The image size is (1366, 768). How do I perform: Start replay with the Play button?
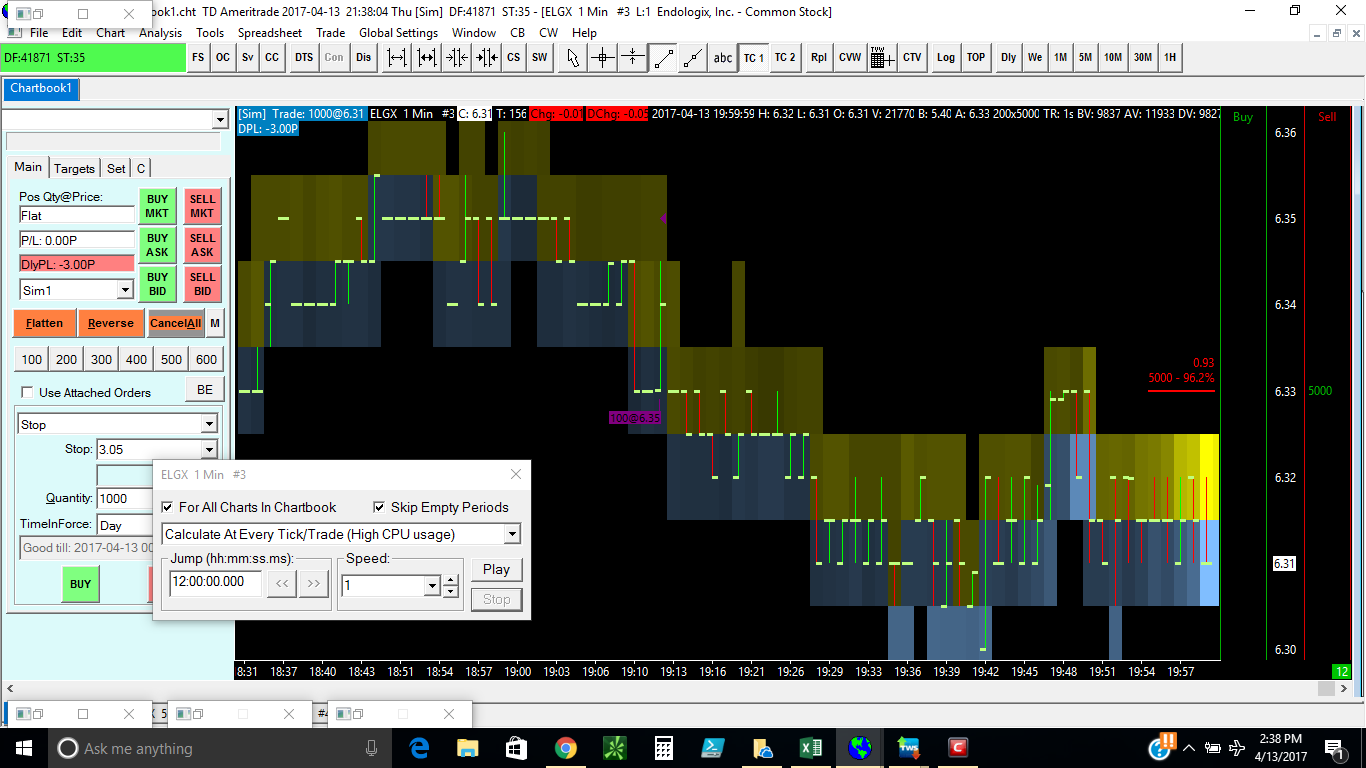click(497, 569)
